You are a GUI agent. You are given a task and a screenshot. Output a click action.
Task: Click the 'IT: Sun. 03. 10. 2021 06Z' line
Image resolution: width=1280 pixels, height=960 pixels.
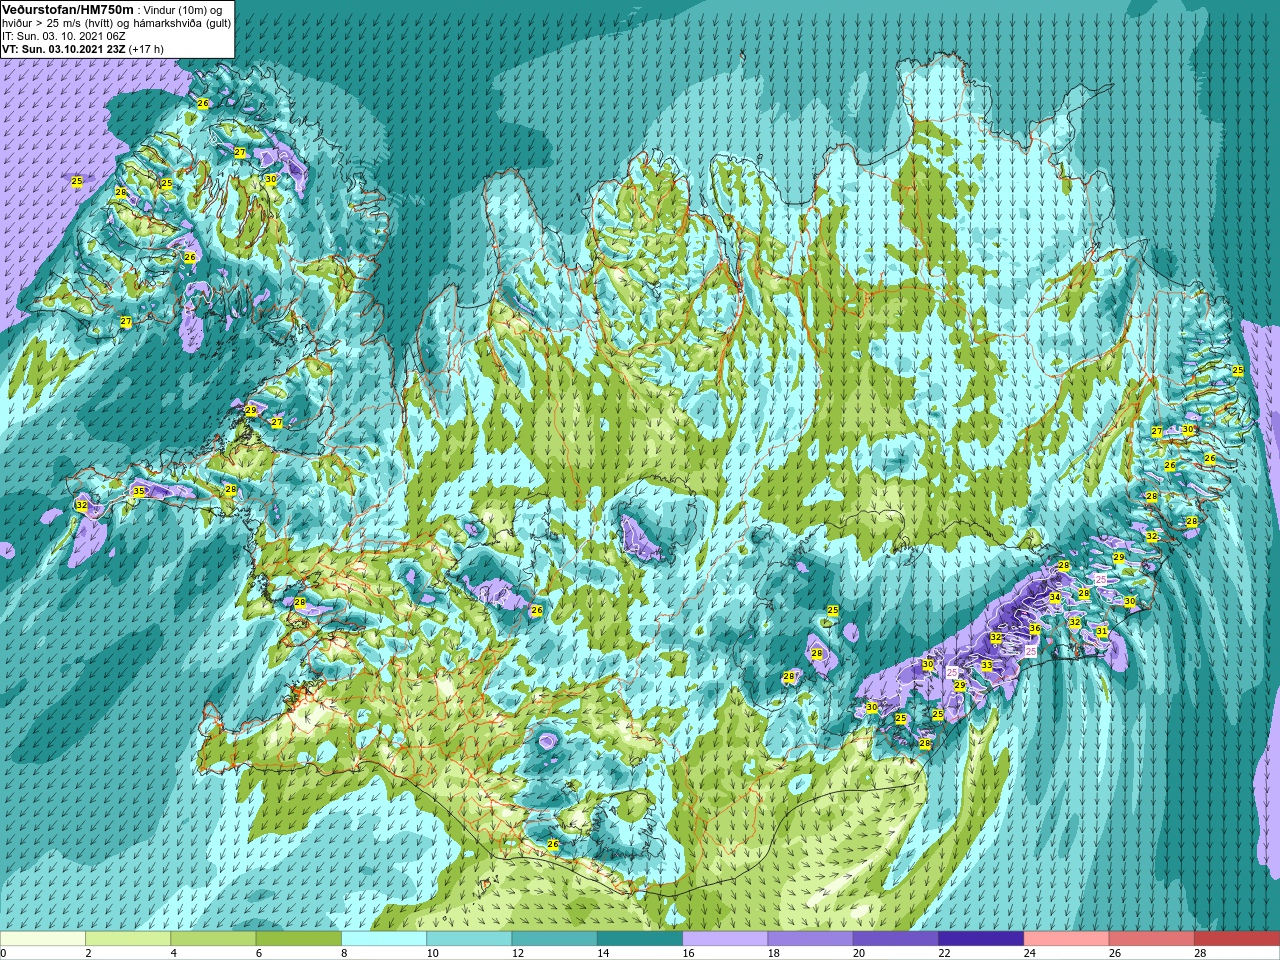point(64,36)
